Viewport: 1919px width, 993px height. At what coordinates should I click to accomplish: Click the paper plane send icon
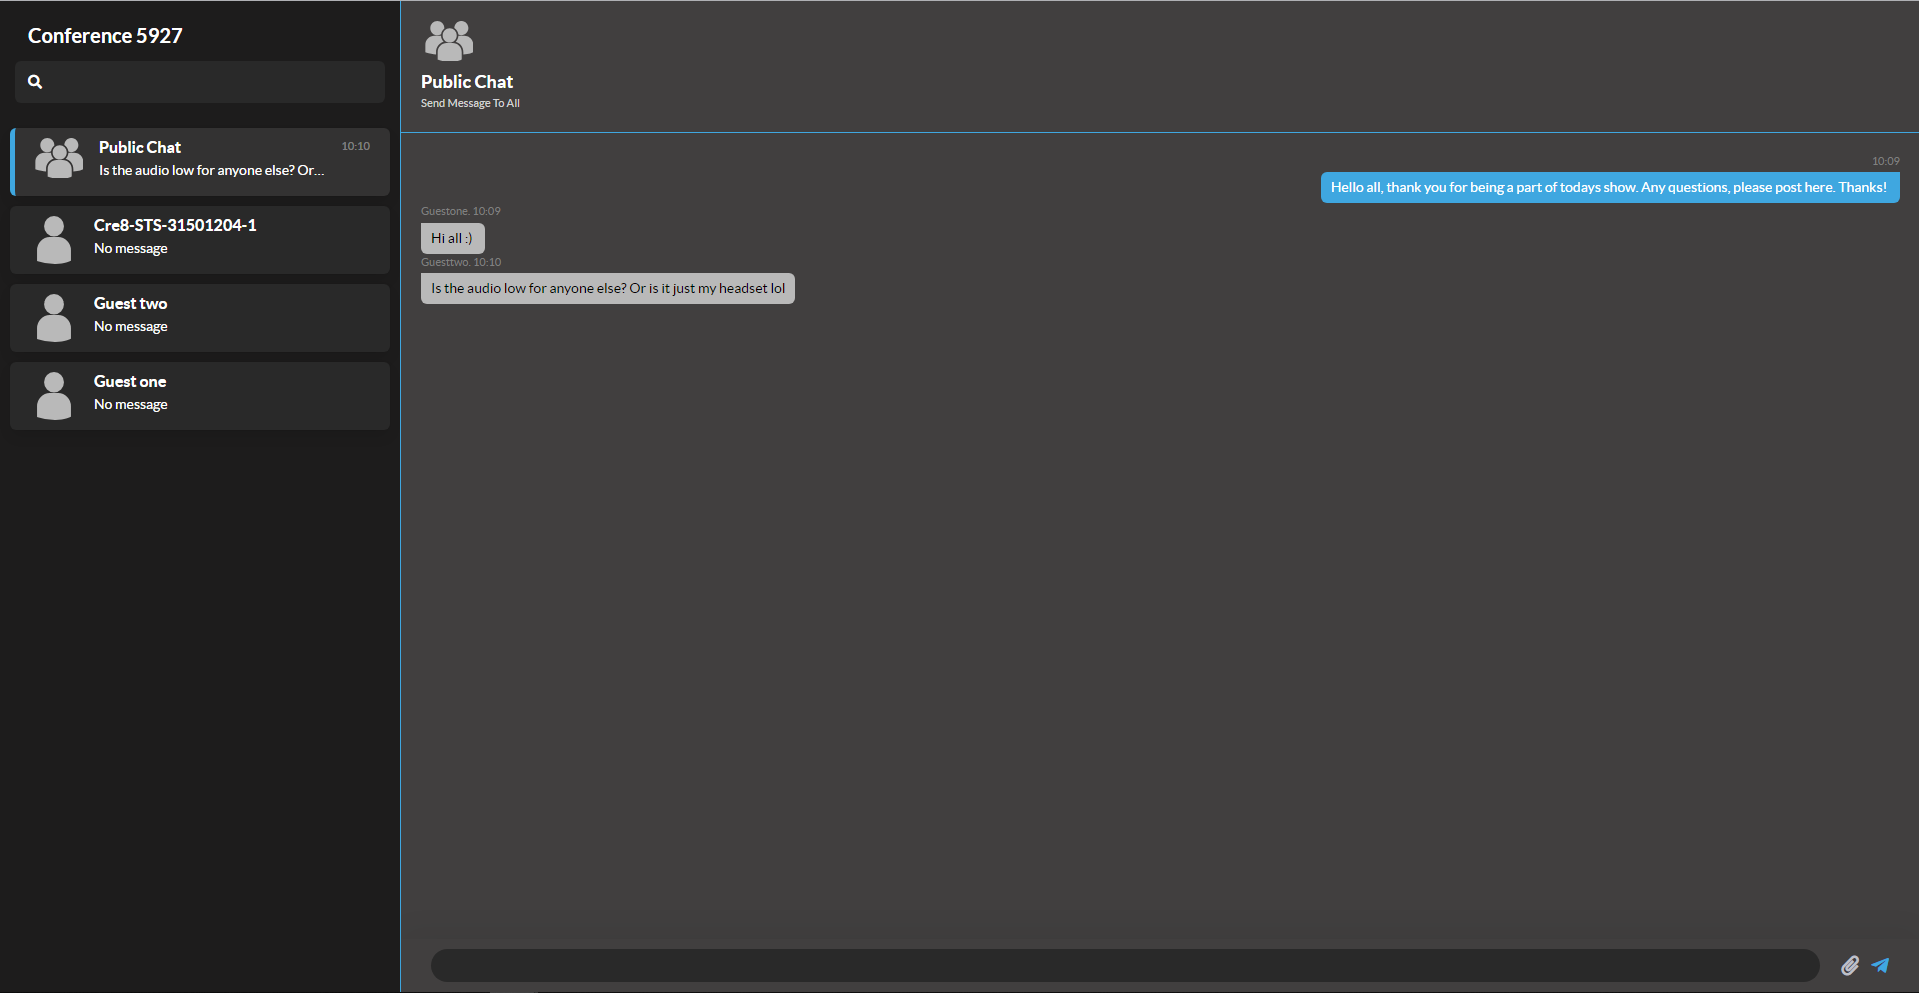click(1880, 965)
